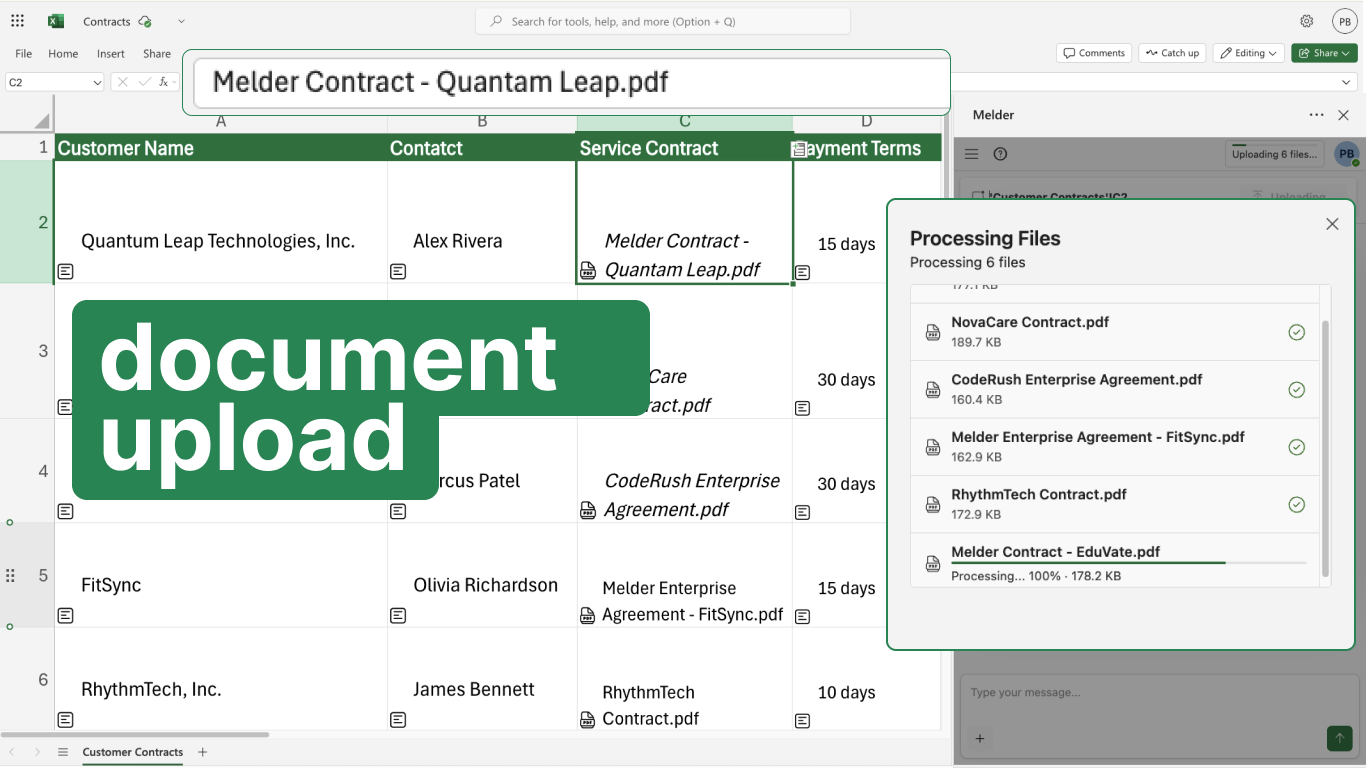The height and width of the screenshot is (768, 1366).
Task: Switch to Customer Contracts sheet tab
Action: [133, 752]
